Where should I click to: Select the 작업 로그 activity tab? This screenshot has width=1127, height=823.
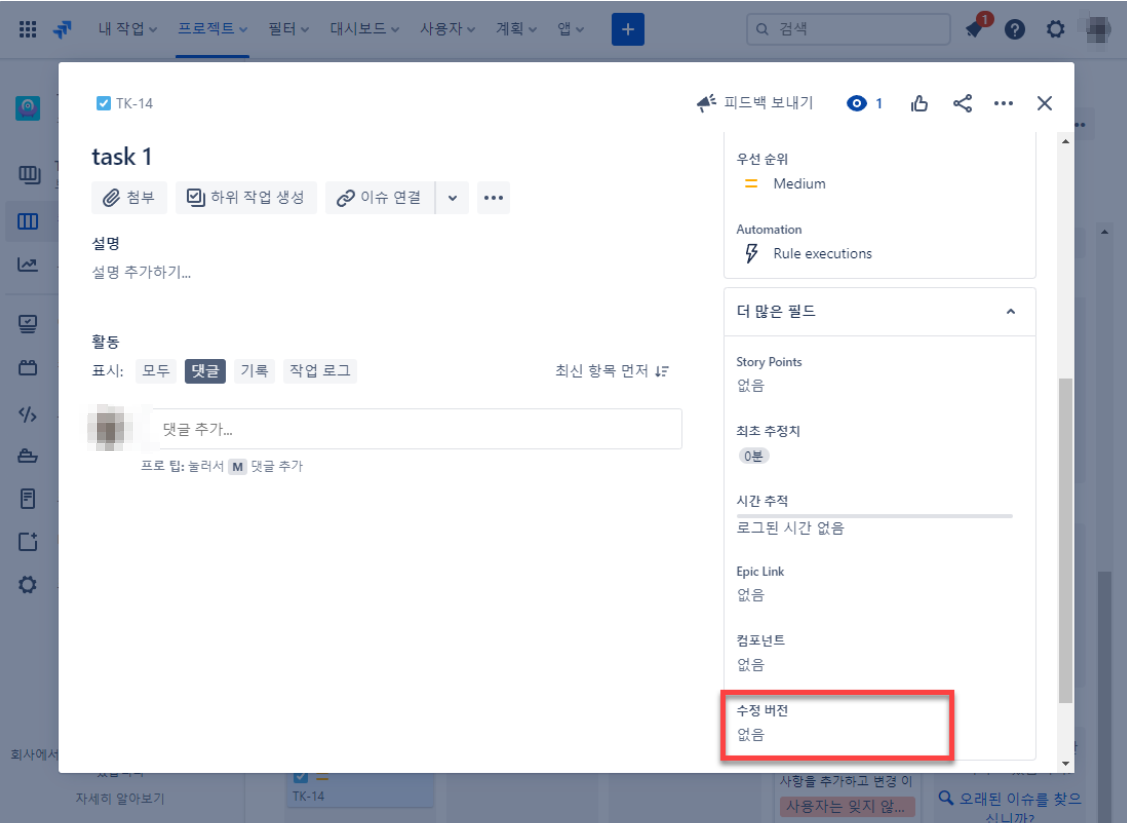click(x=320, y=371)
